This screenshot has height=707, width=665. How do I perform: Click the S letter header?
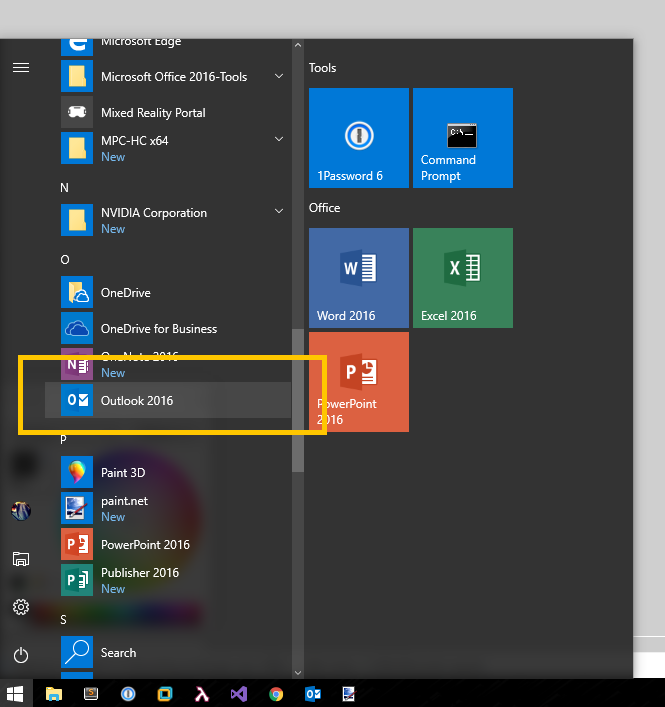[x=64, y=620]
